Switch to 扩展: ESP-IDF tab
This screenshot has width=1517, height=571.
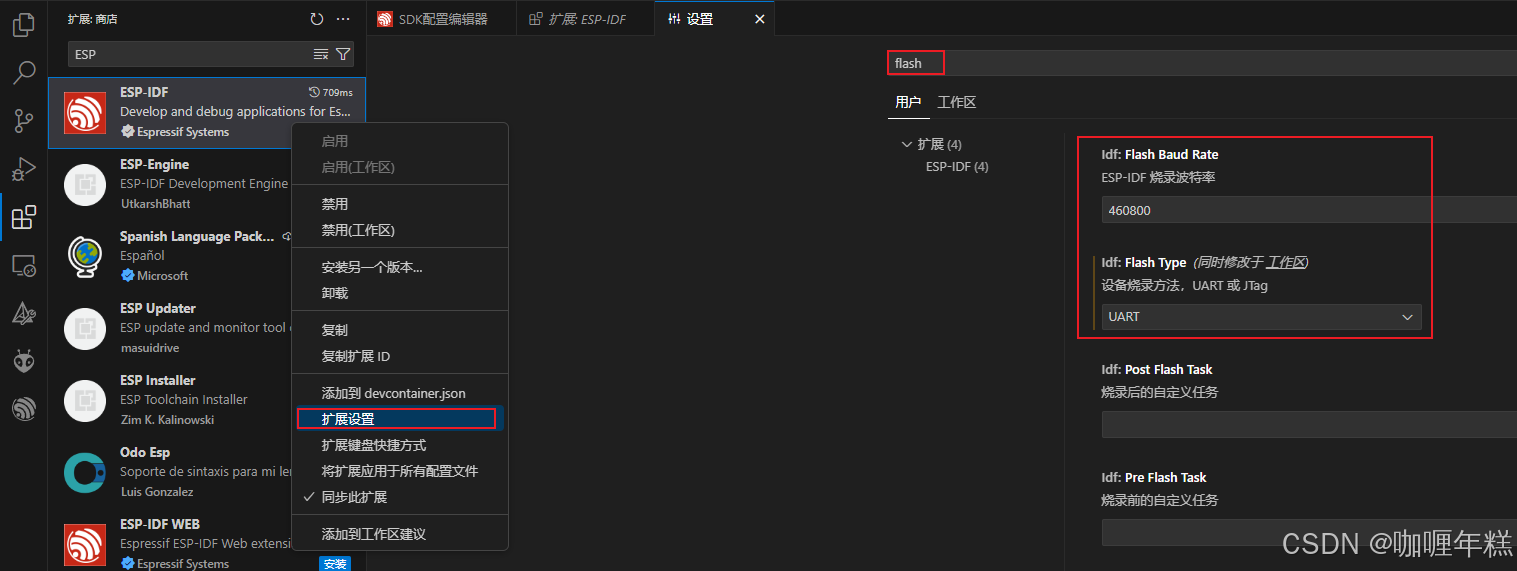[x=586, y=19]
